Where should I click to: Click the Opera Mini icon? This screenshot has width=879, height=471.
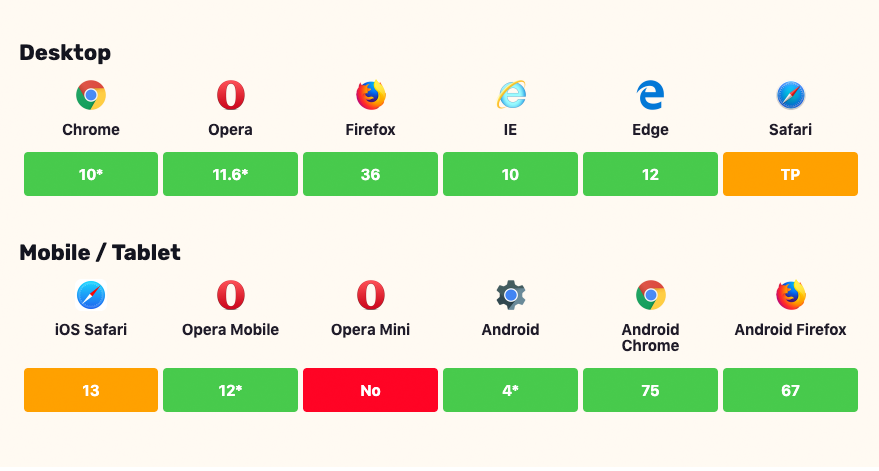point(371,296)
